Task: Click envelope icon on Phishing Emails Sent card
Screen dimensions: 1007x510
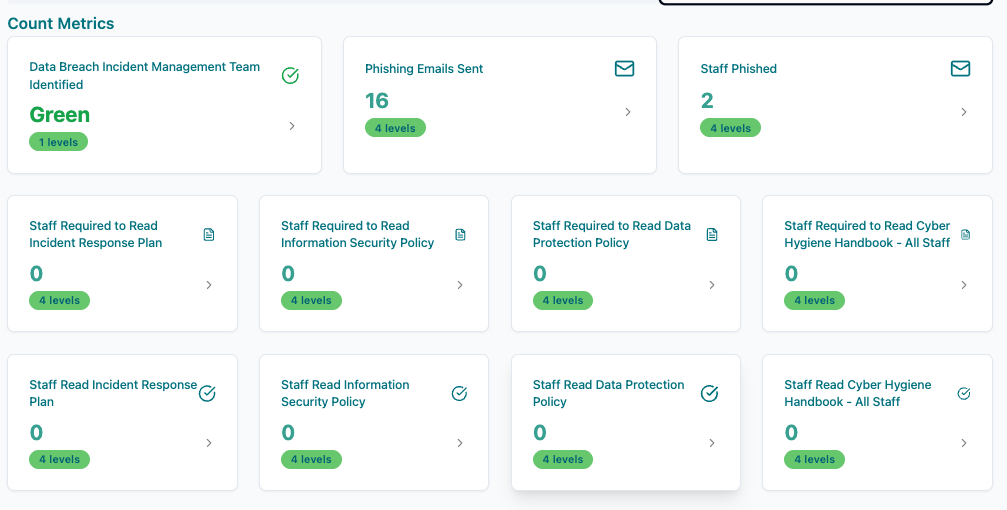Action: click(x=624, y=69)
